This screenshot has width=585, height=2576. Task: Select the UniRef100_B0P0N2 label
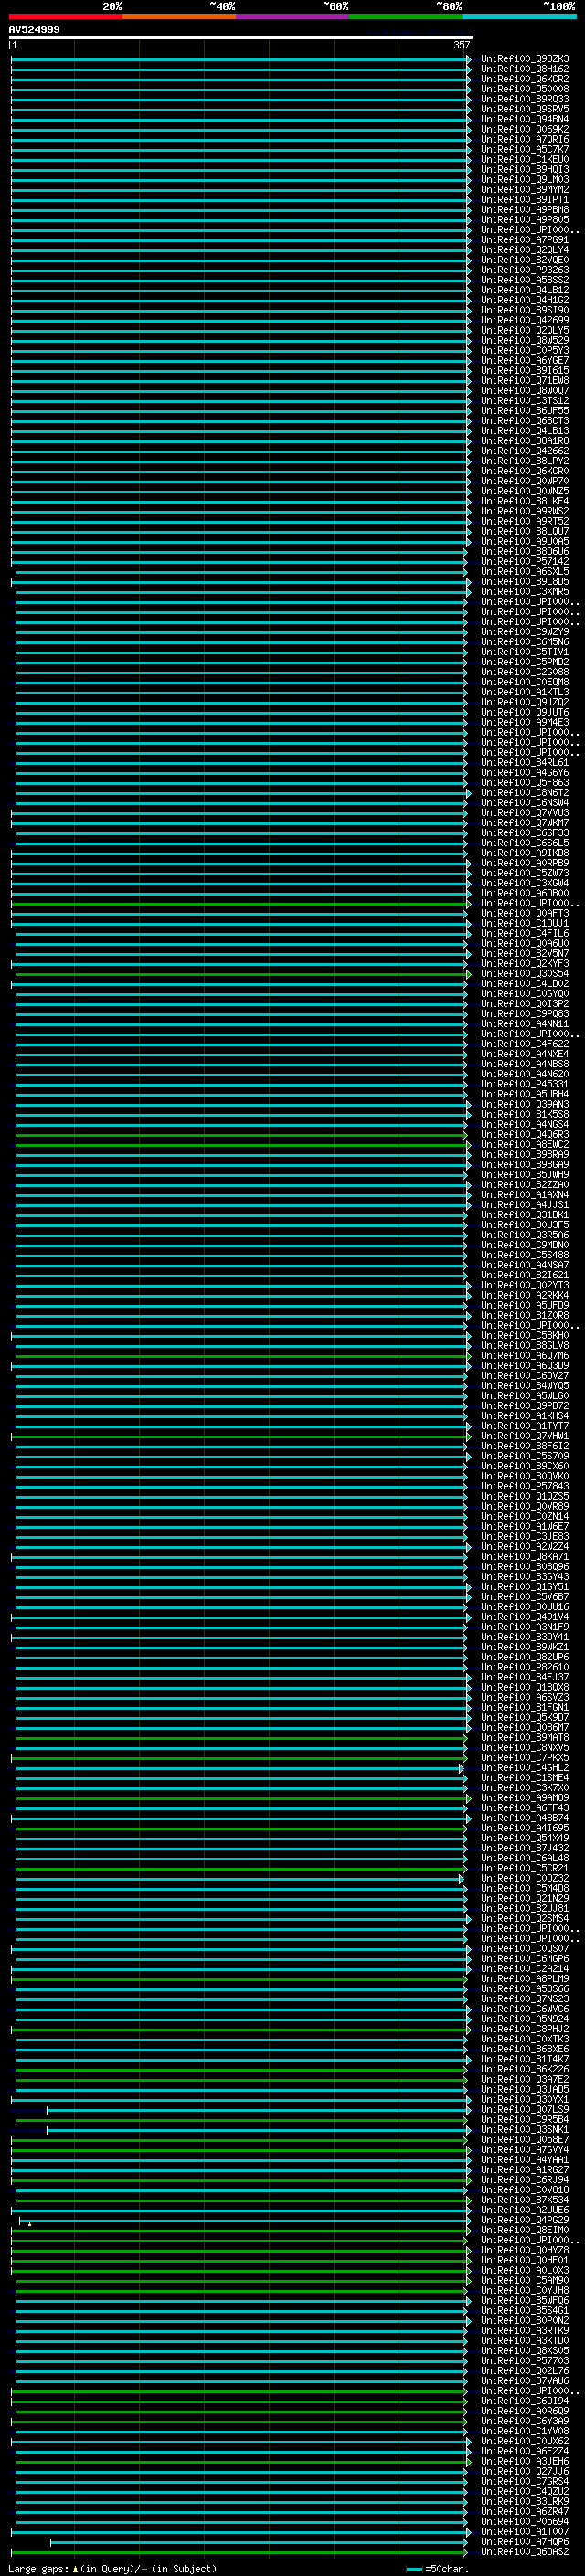(x=525, y=2321)
